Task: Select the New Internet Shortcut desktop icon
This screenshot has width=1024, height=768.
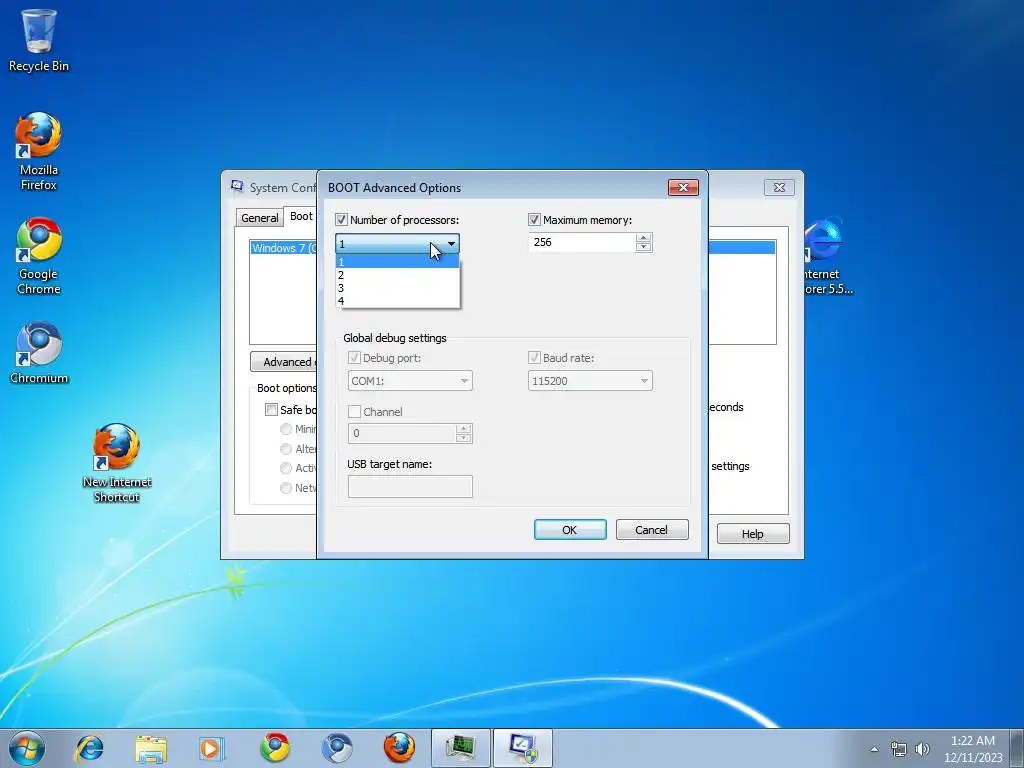Action: click(x=117, y=463)
